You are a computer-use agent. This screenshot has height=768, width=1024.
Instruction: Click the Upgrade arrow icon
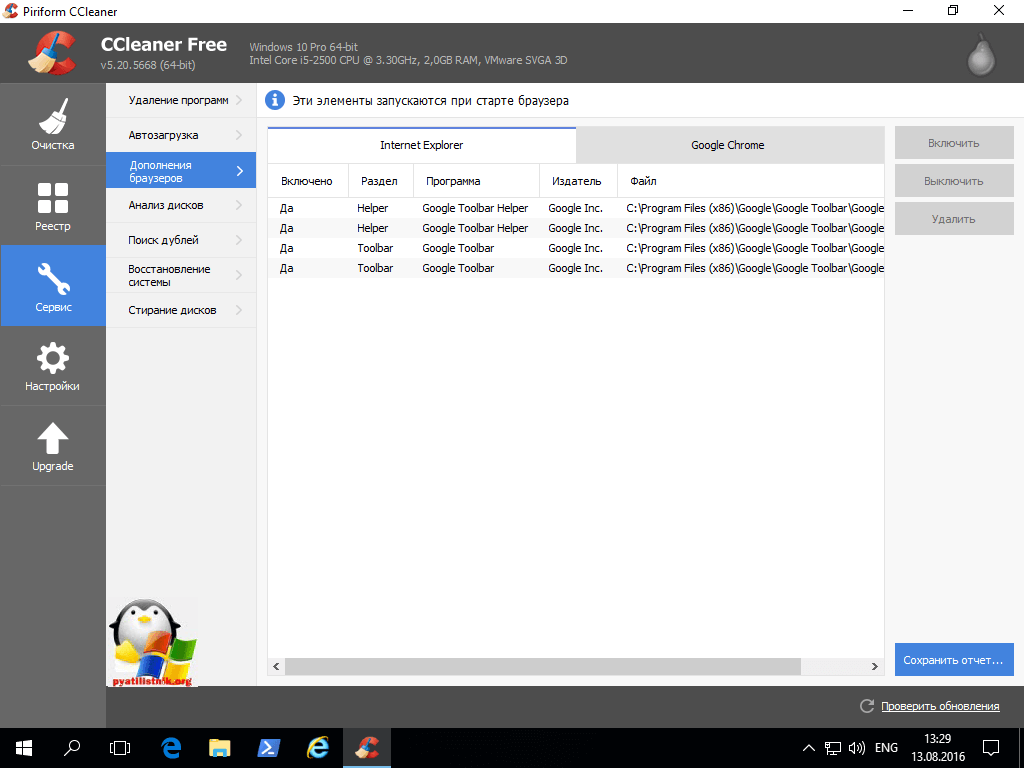pos(52,438)
